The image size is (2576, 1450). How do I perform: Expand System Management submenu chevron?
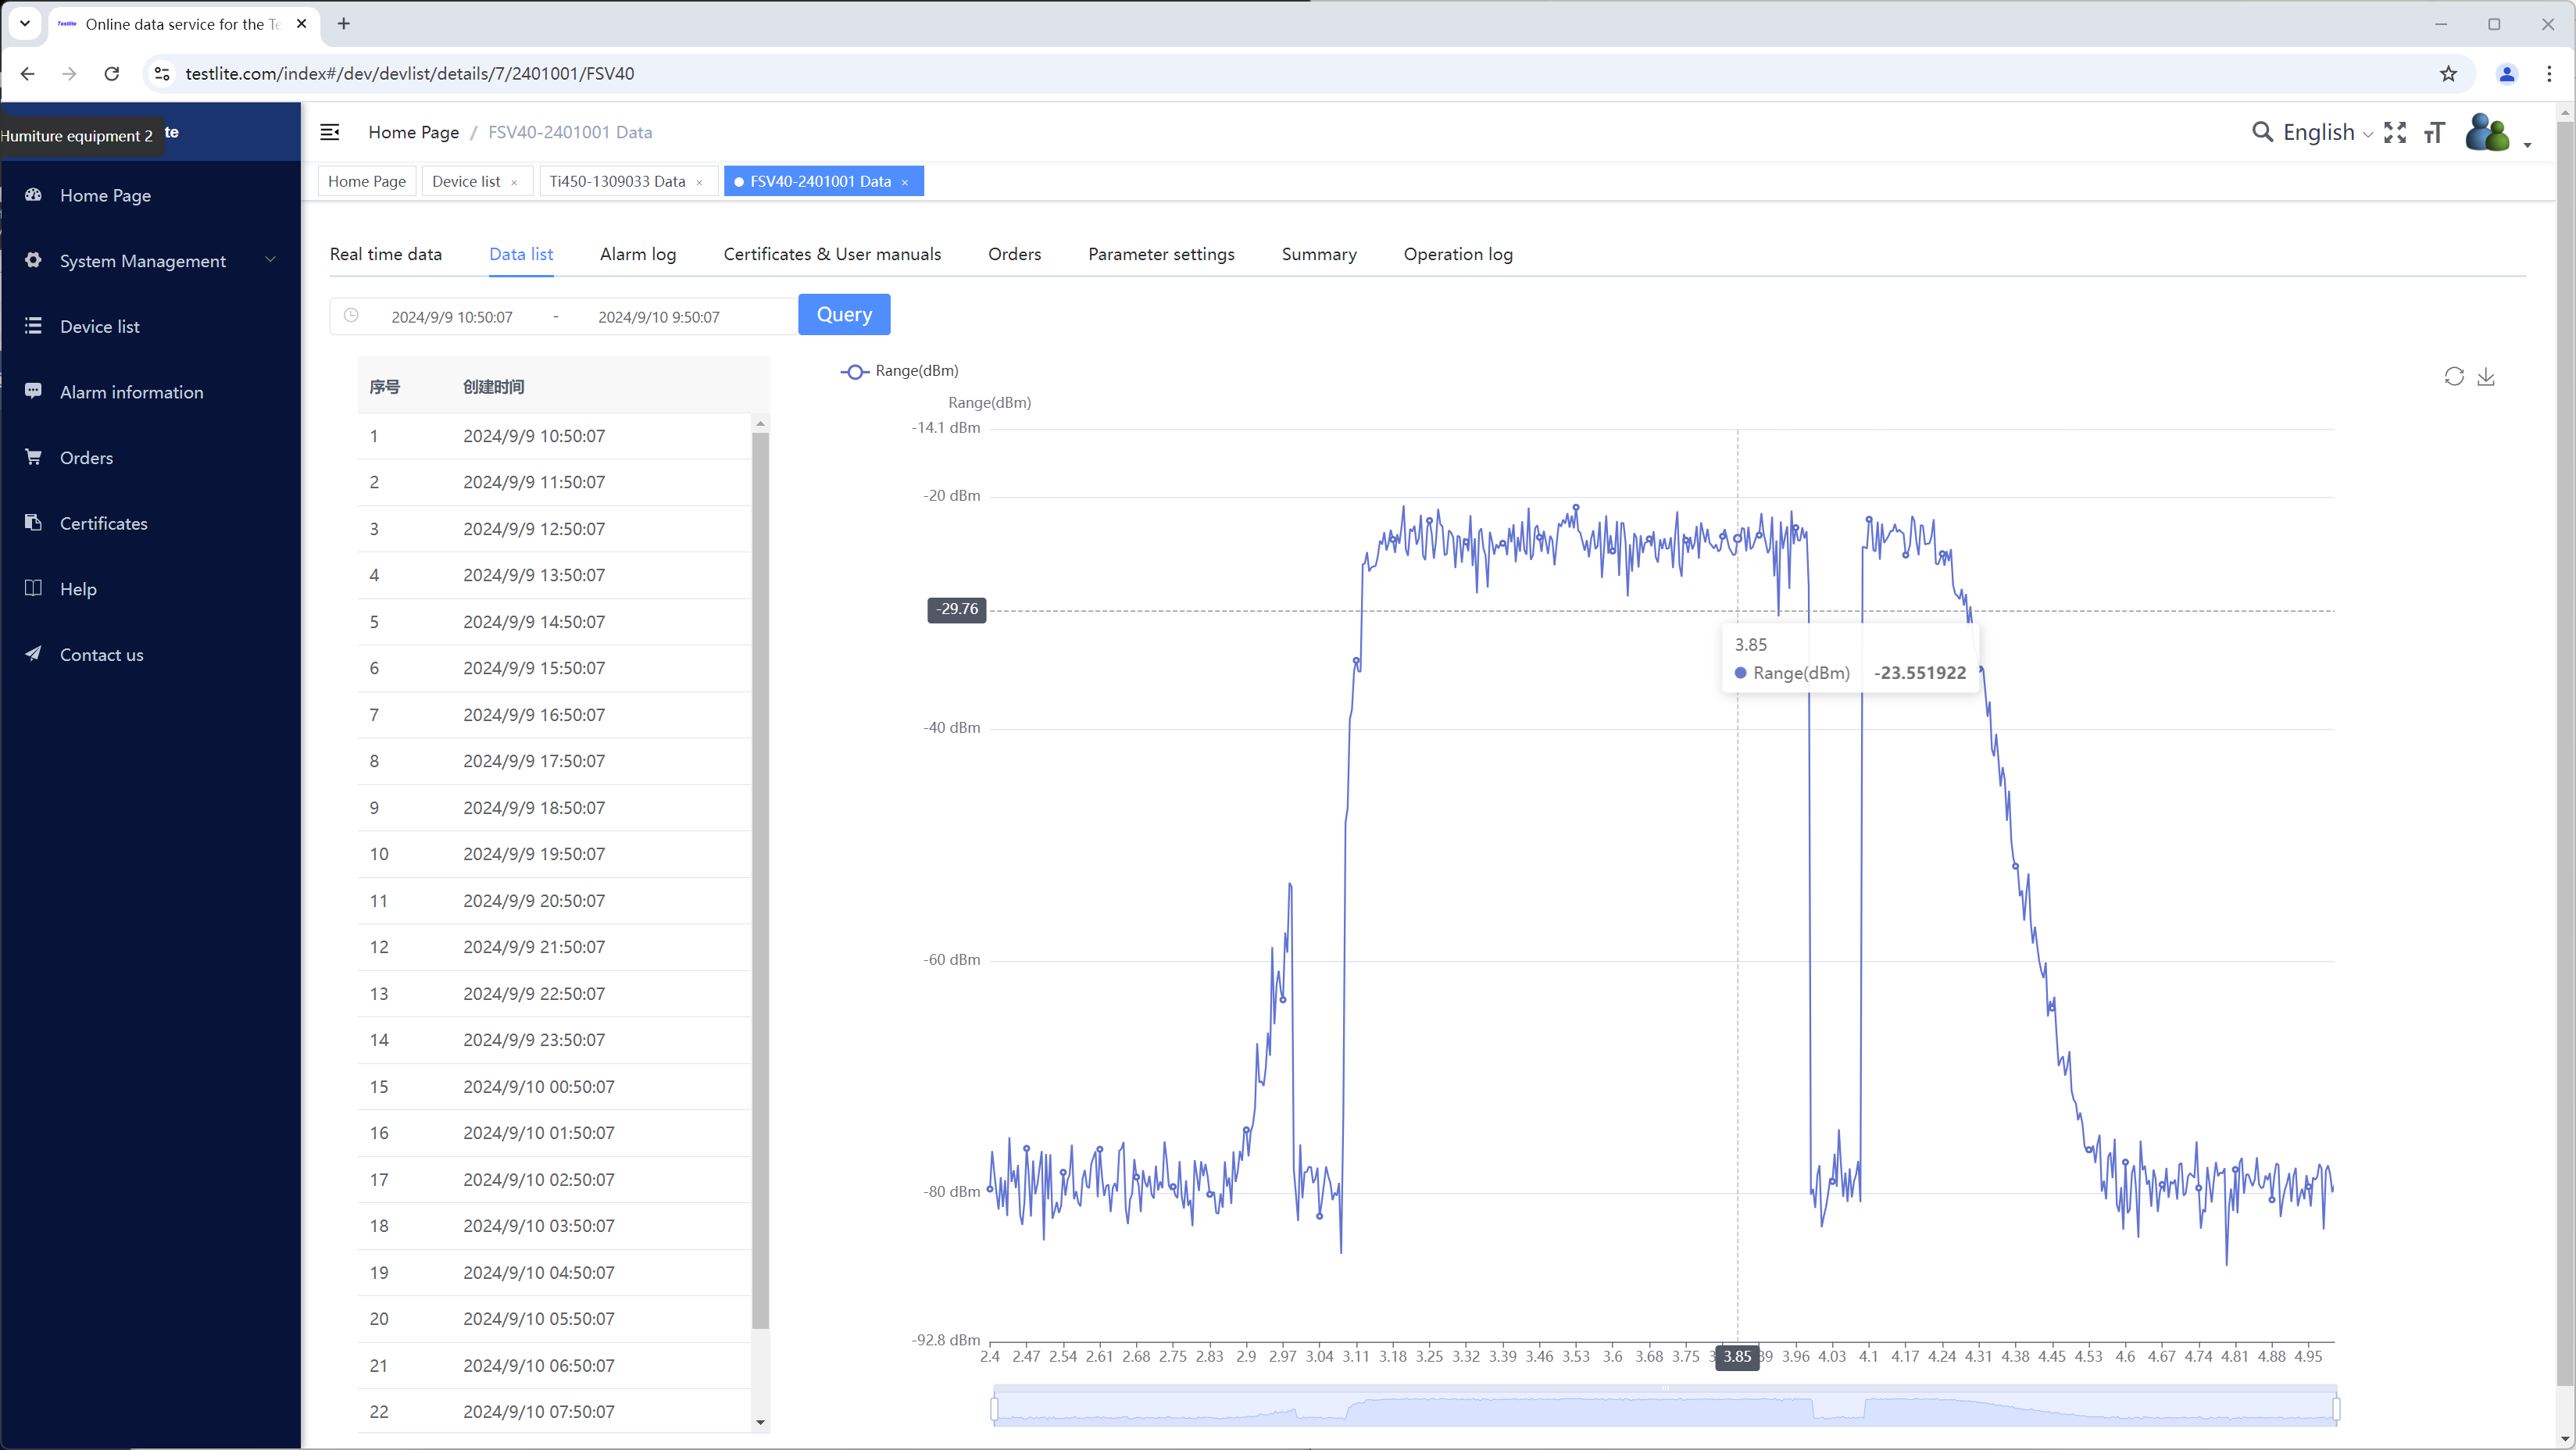pyautogui.click(x=270, y=260)
